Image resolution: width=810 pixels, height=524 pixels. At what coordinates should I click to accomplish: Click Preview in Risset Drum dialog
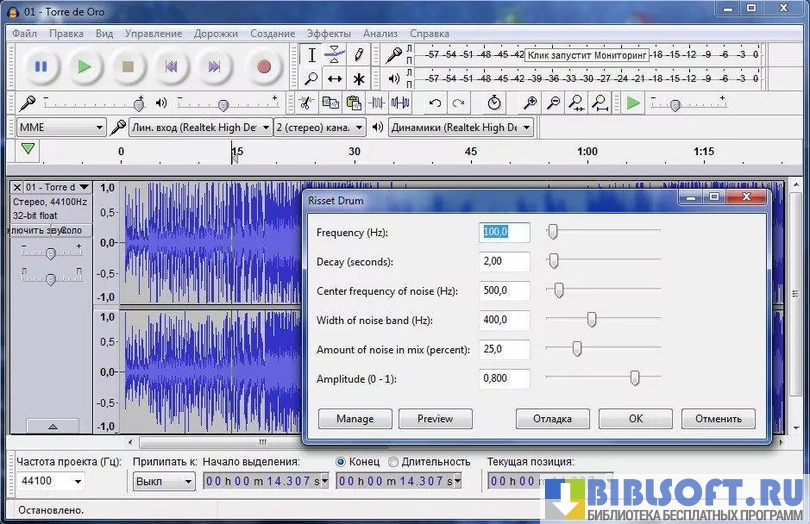tap(435, 419)
